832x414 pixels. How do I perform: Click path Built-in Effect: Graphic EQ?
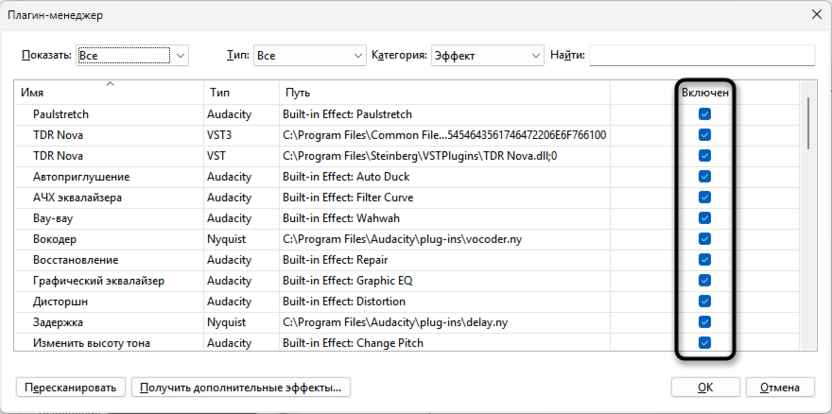pos(347,281)
